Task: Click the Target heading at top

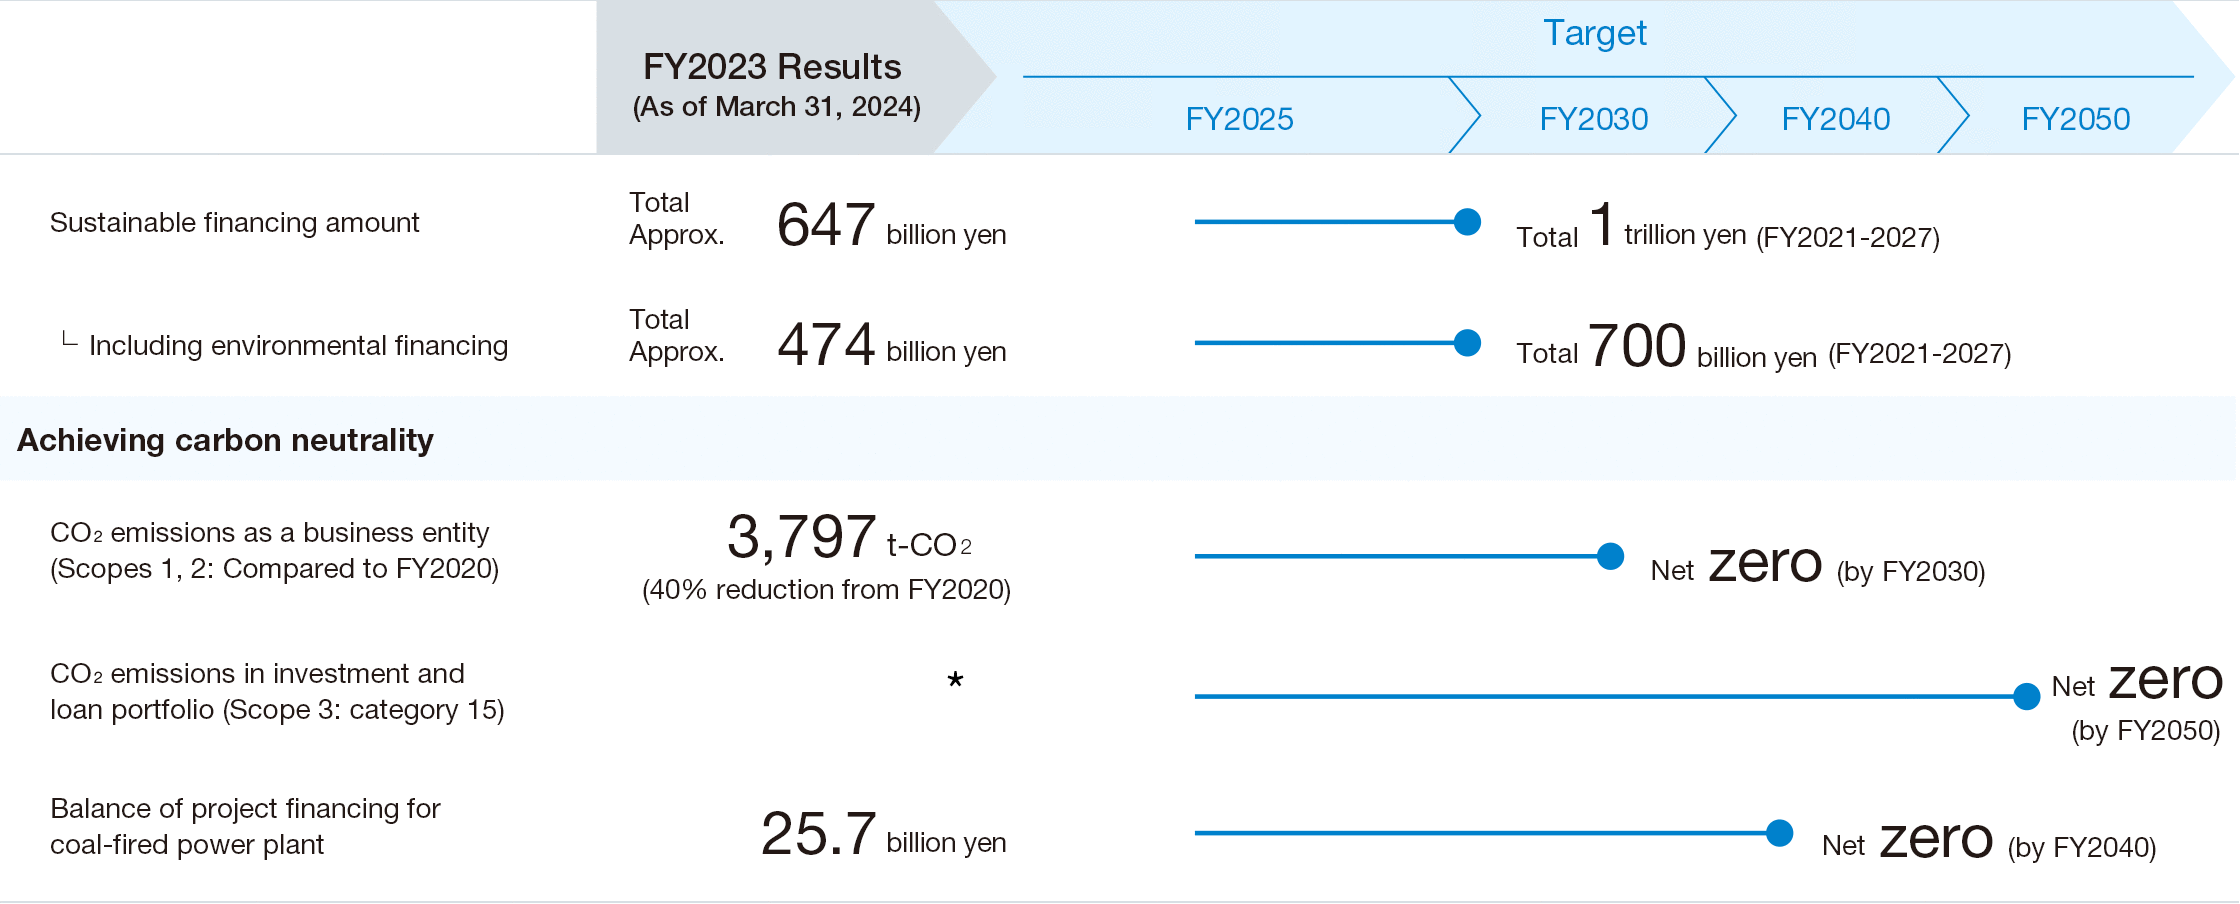Action: 1594,33
